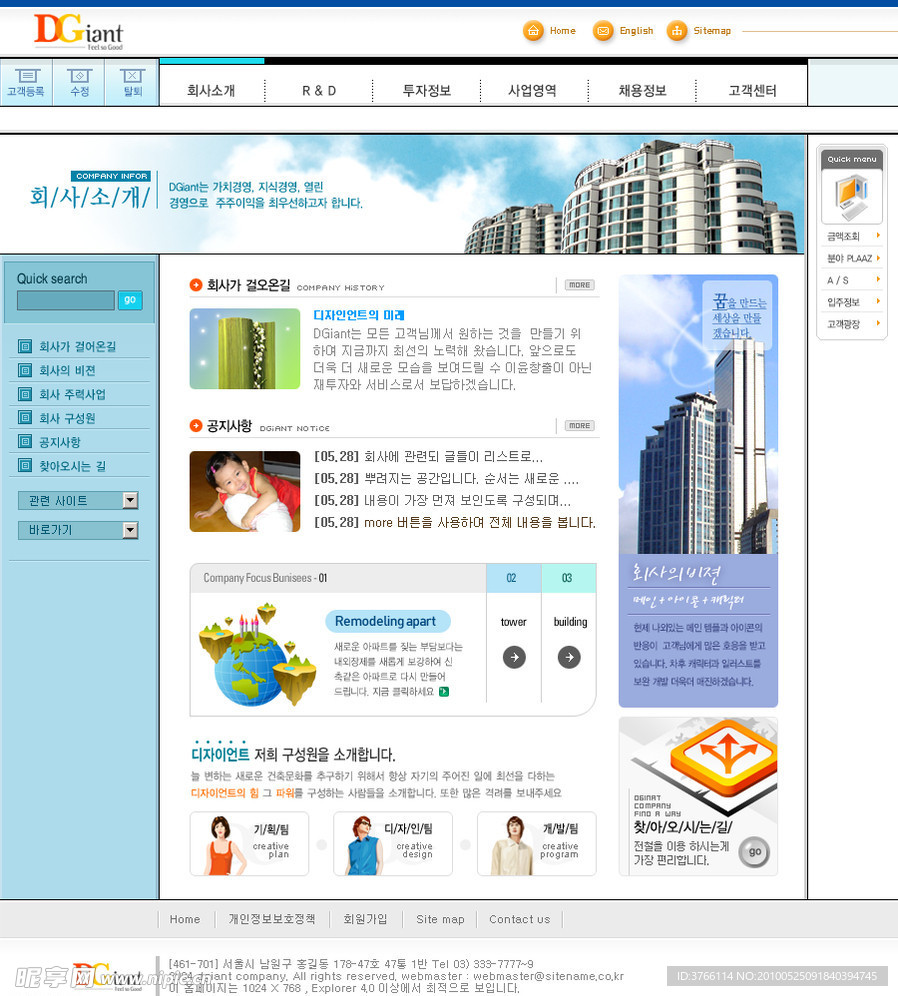Open the 회사소개 menu
This screenshot has height=996, width=898.
(x=211, y=91)
